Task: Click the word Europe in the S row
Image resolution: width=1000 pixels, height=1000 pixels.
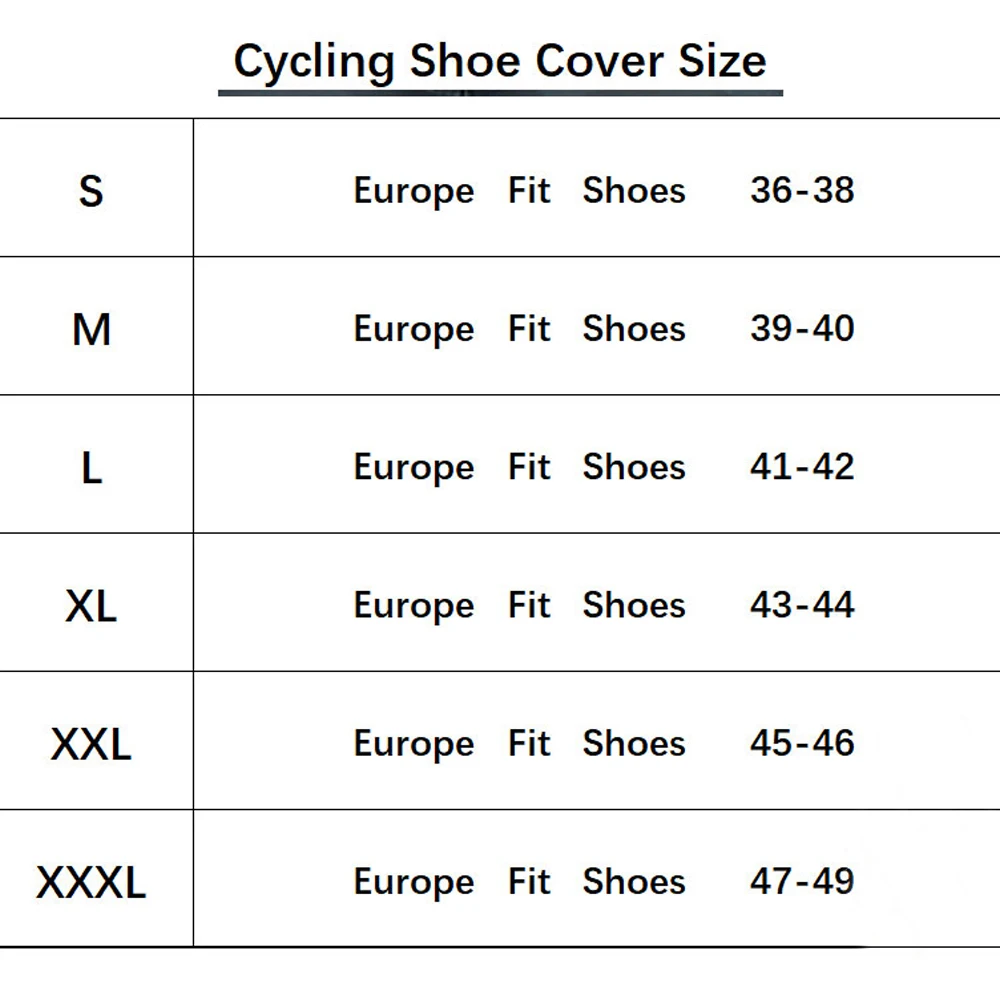Action: (x=413, y=192)
